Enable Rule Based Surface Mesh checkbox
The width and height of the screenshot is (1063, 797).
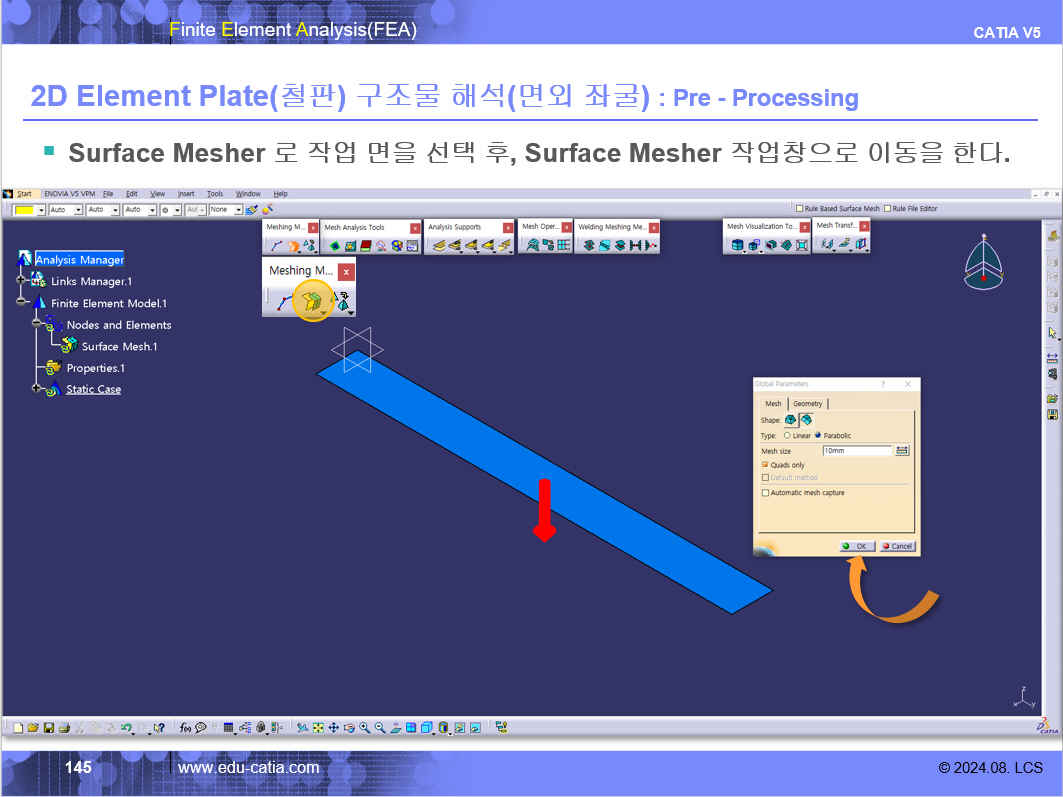(799, 208)
